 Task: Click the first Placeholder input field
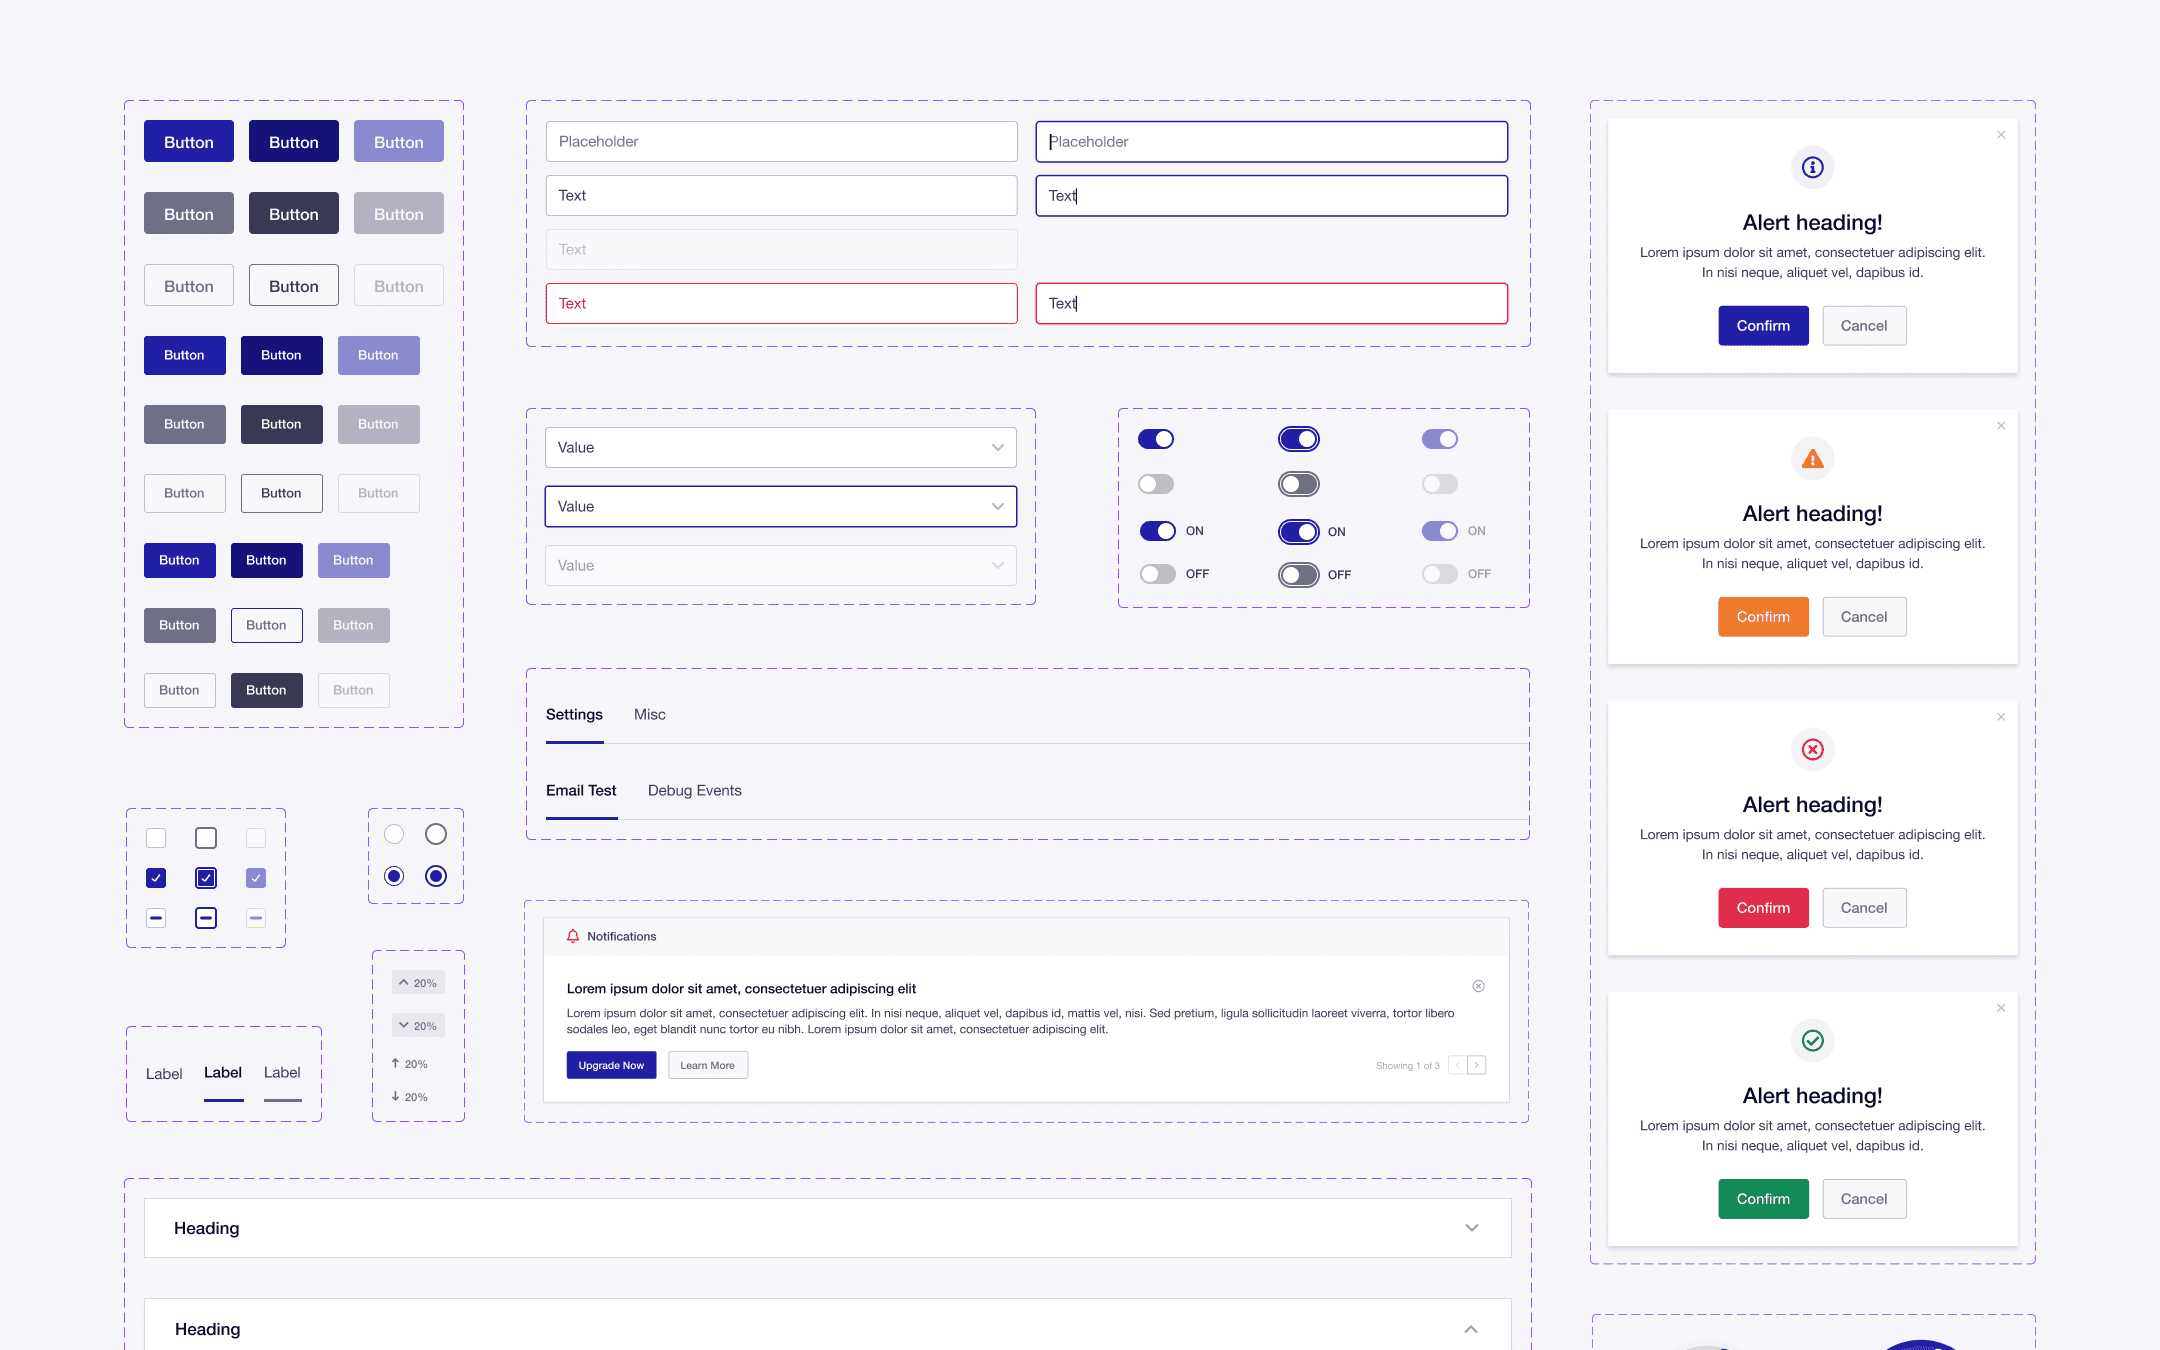[x=780, y=141]
